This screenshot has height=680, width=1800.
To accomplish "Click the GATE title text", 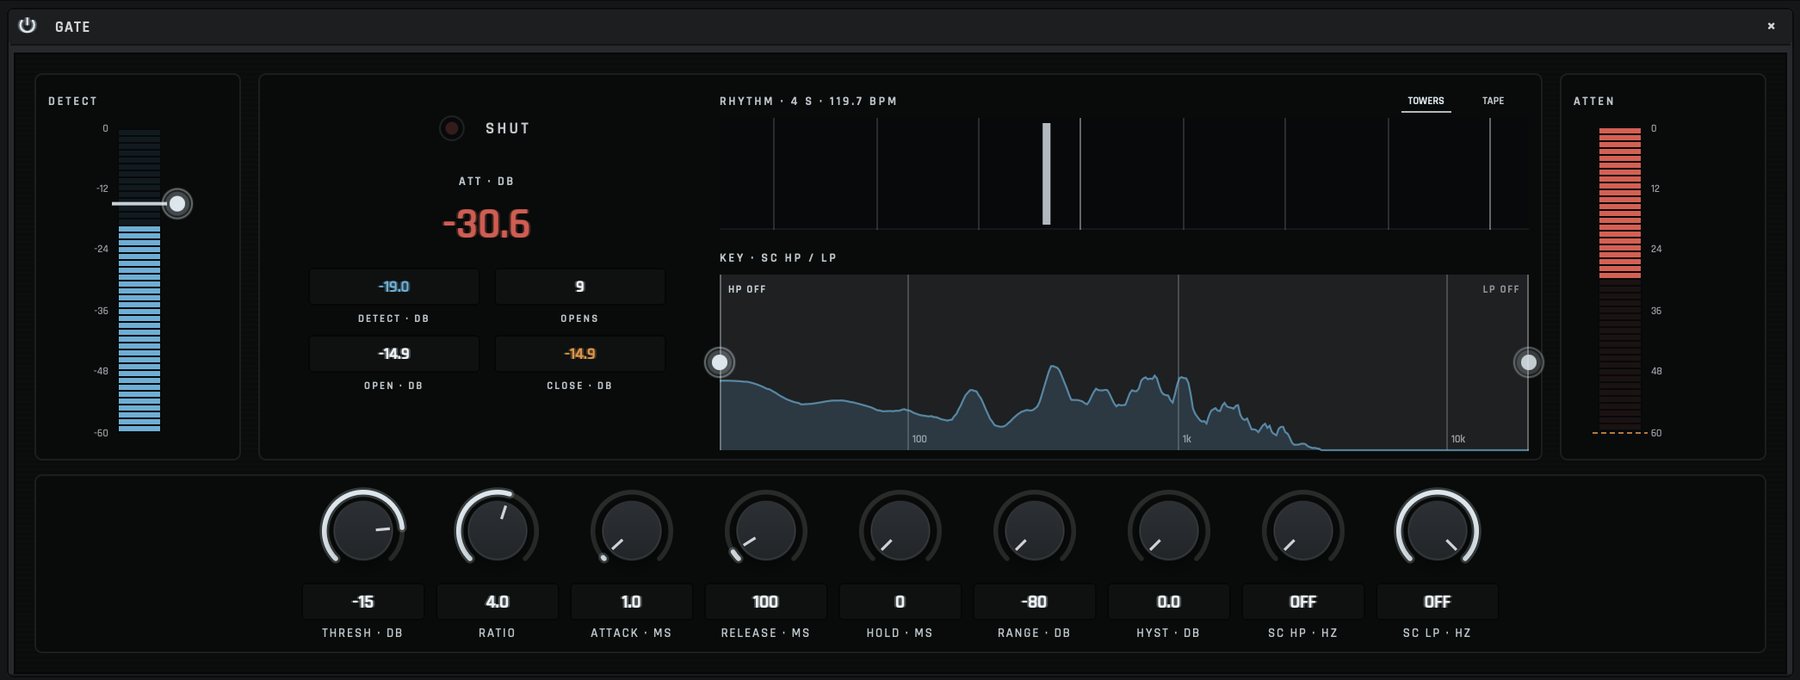I will [72, 27].
